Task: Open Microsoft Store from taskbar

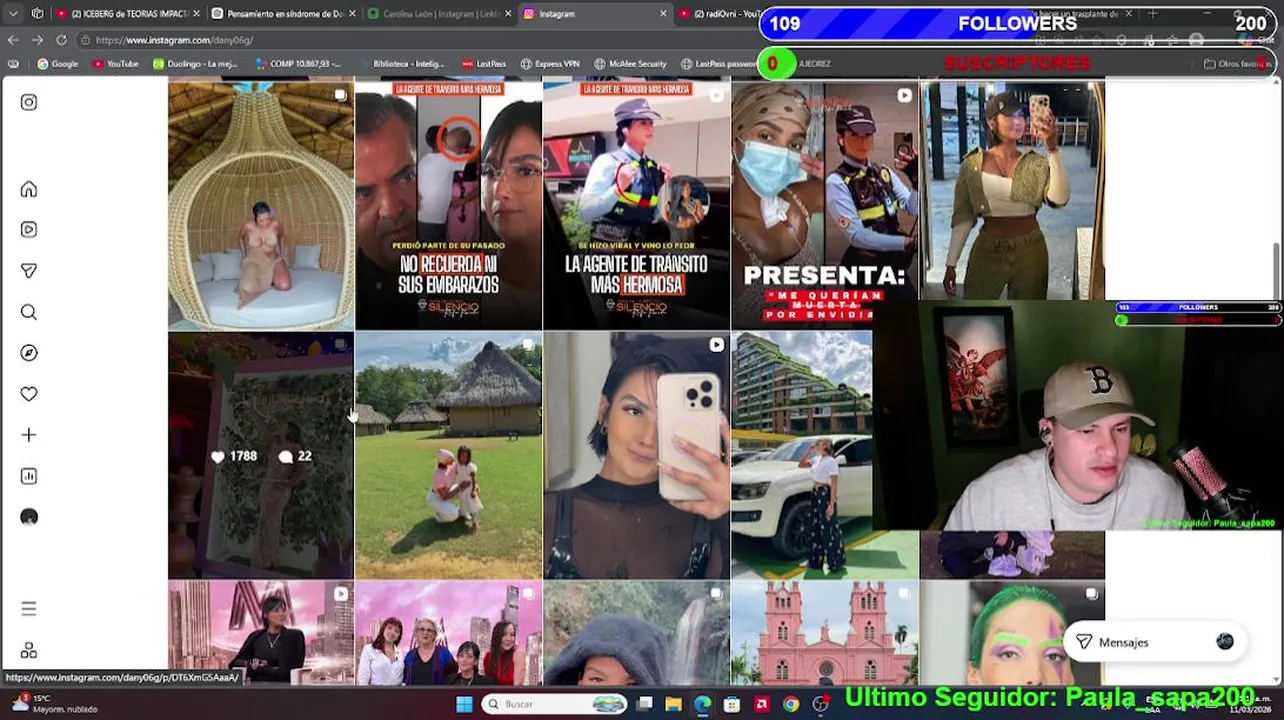Action: [x=732, y=704]
